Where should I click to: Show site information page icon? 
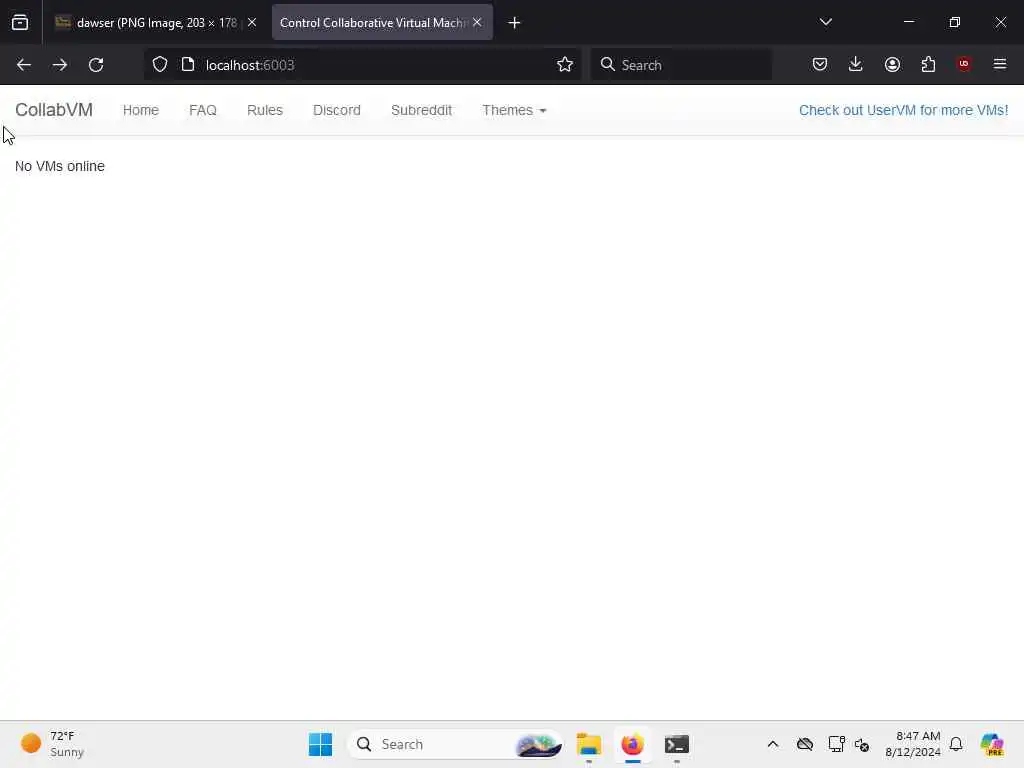click(188, 65)
